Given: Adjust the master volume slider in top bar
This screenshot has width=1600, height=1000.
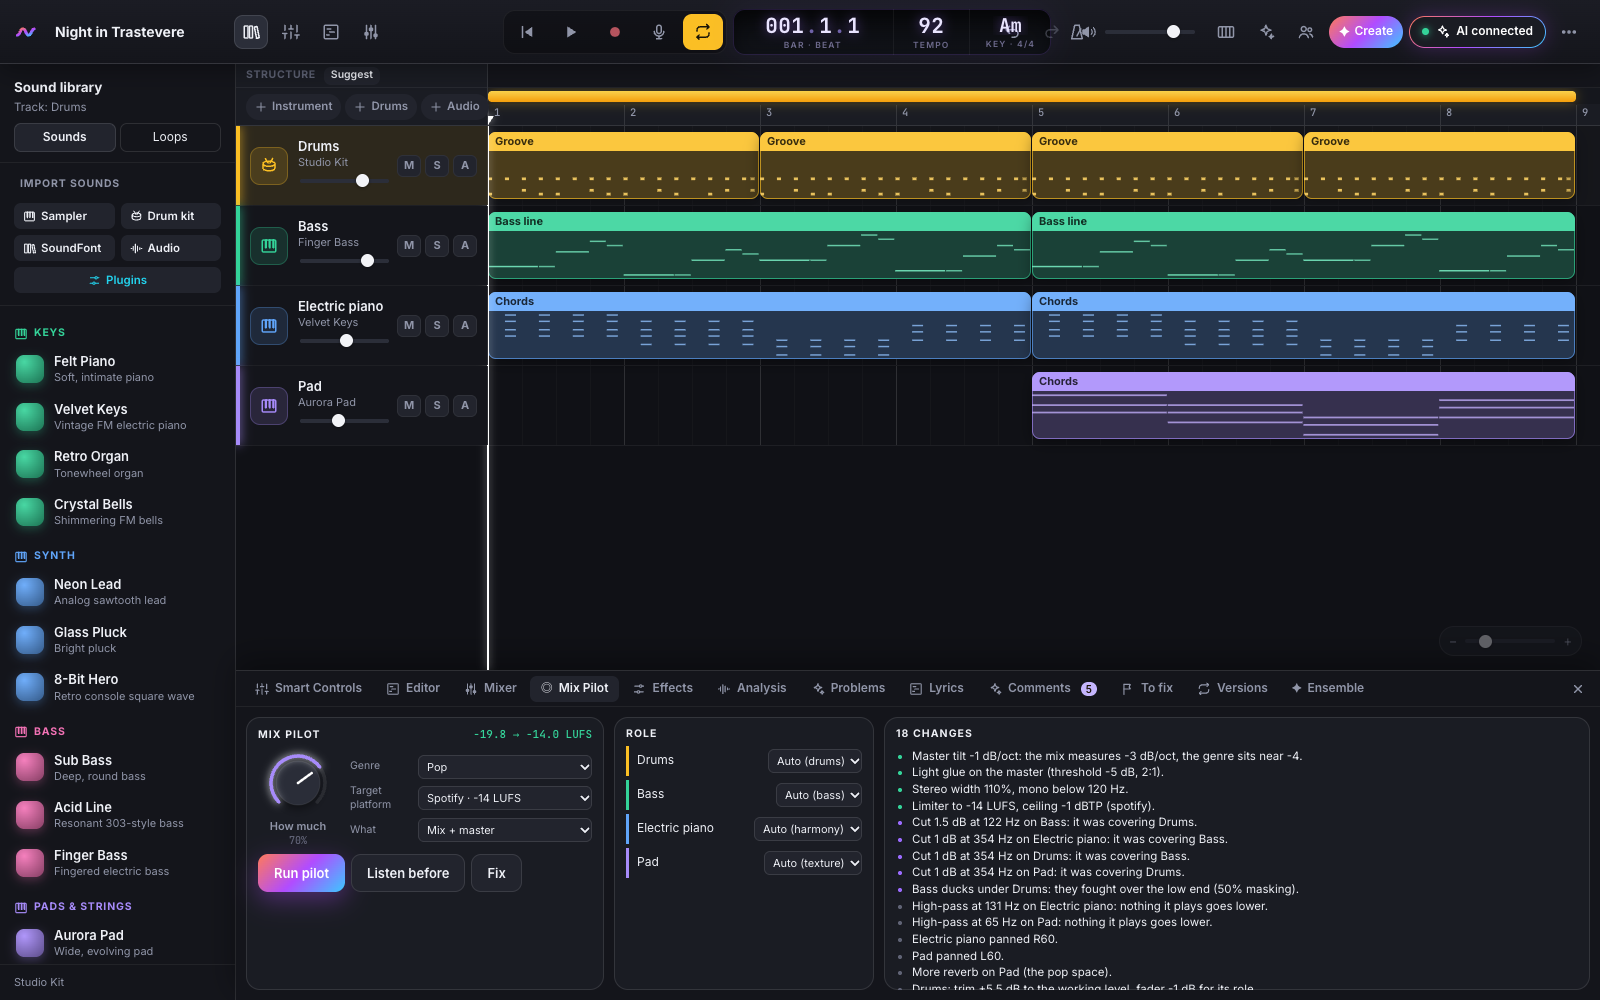Looking at the screenshot, I should coord(1150,32).
